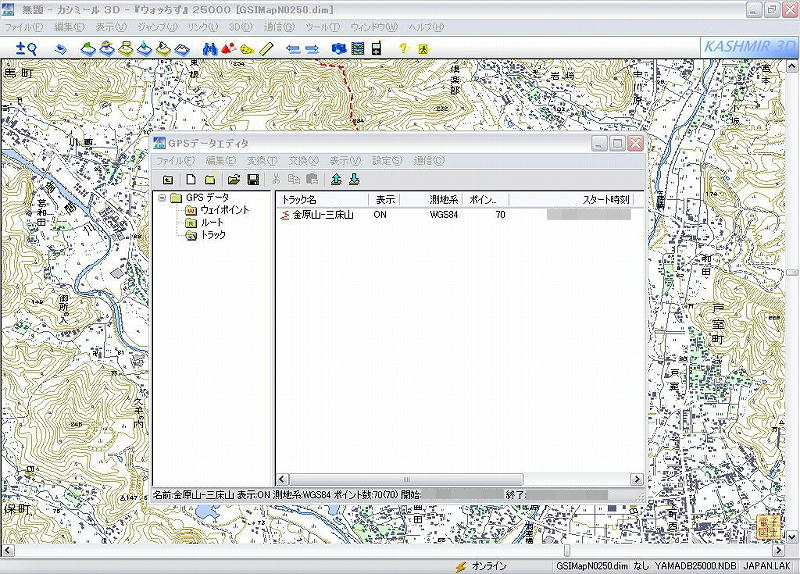
Task: Select ウェイポイント in the GPS tree
Action: tap(224, 210)
